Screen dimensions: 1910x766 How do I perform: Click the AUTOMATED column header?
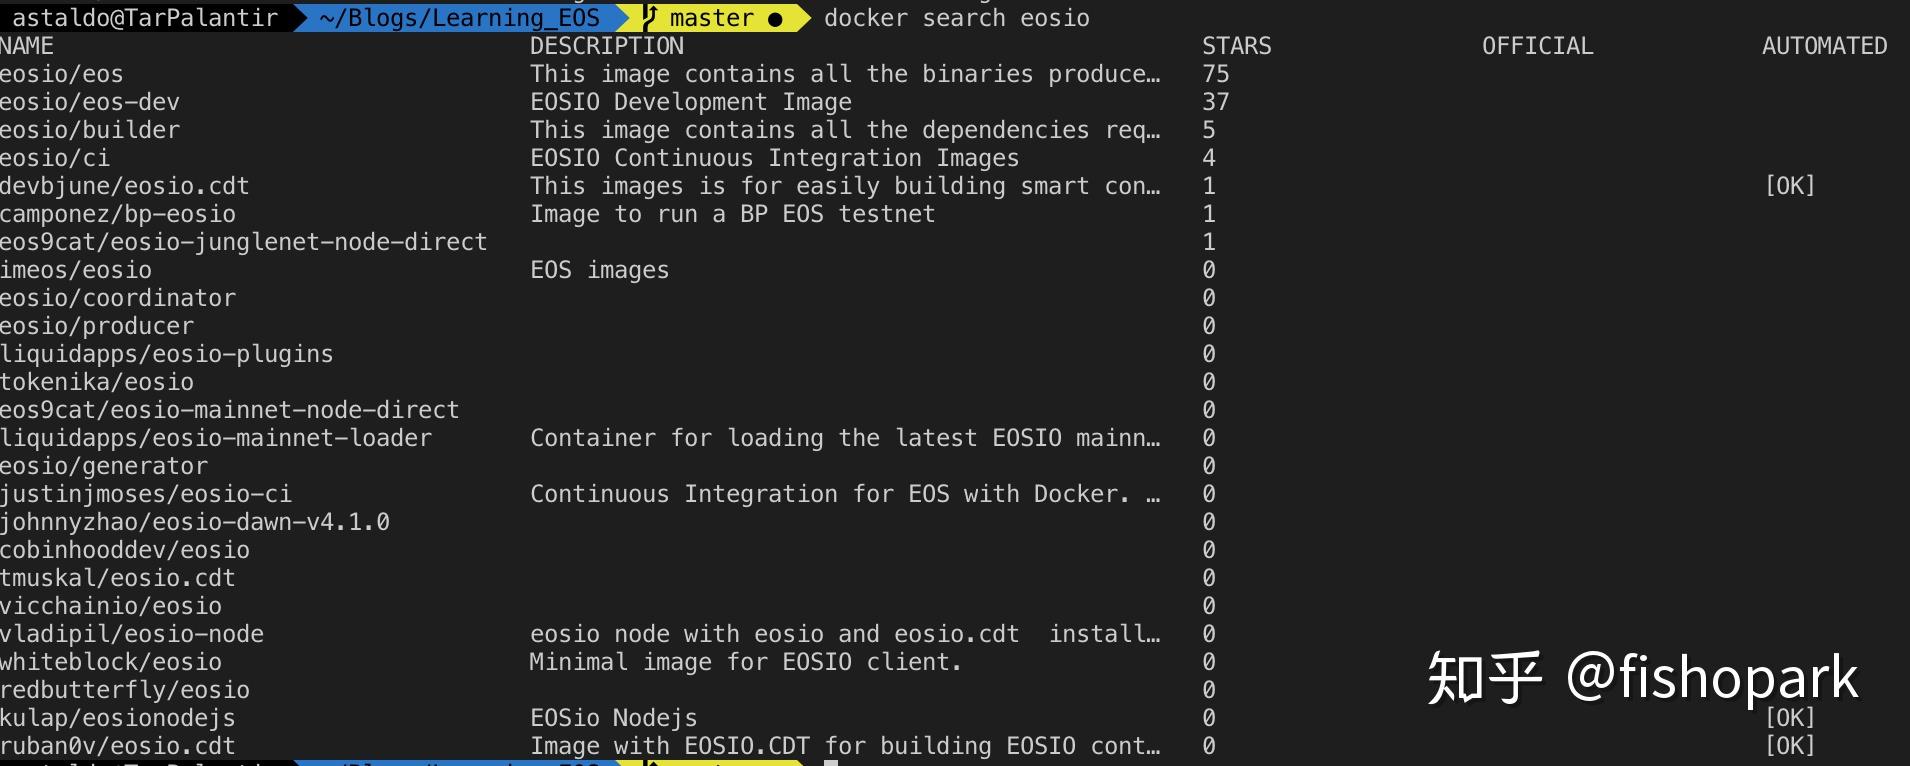[1824, 46]
